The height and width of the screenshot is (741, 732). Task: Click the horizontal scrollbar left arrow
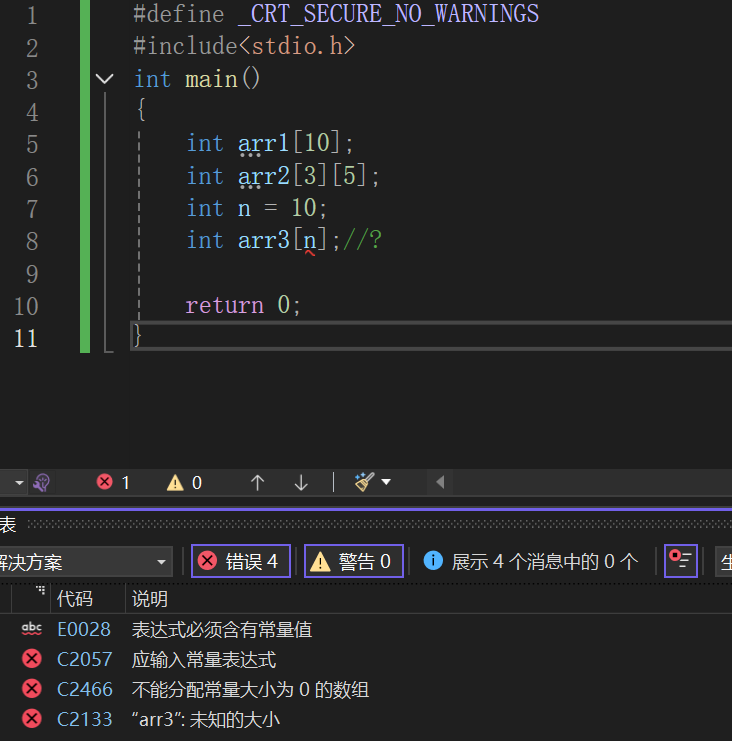440,482
